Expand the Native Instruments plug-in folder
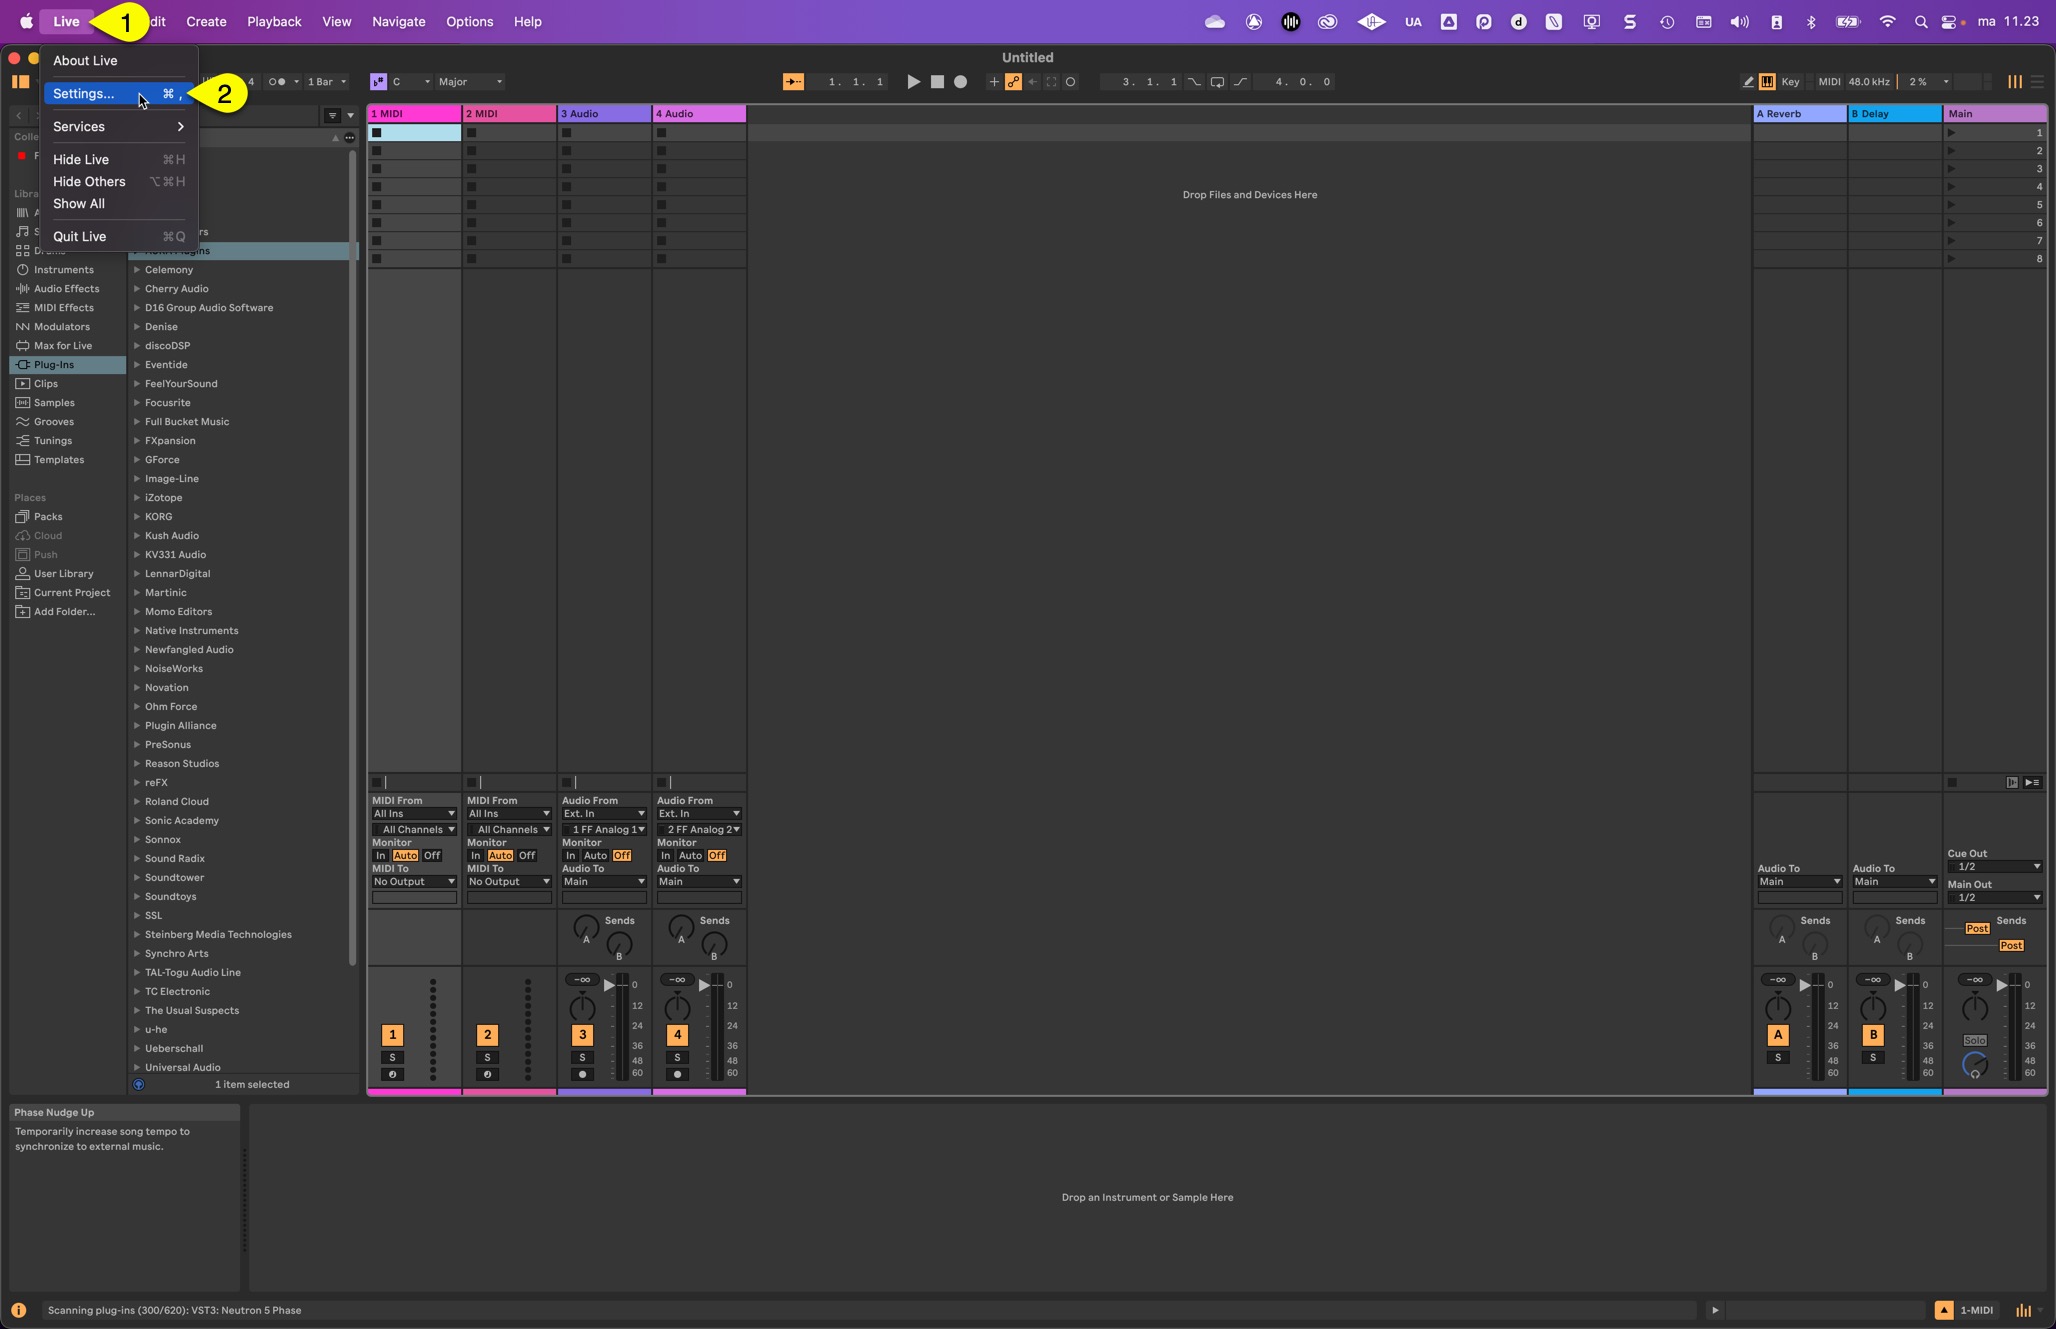Image resolution: width=2056 pixels, height=1329 pixels. pos(137,631)
